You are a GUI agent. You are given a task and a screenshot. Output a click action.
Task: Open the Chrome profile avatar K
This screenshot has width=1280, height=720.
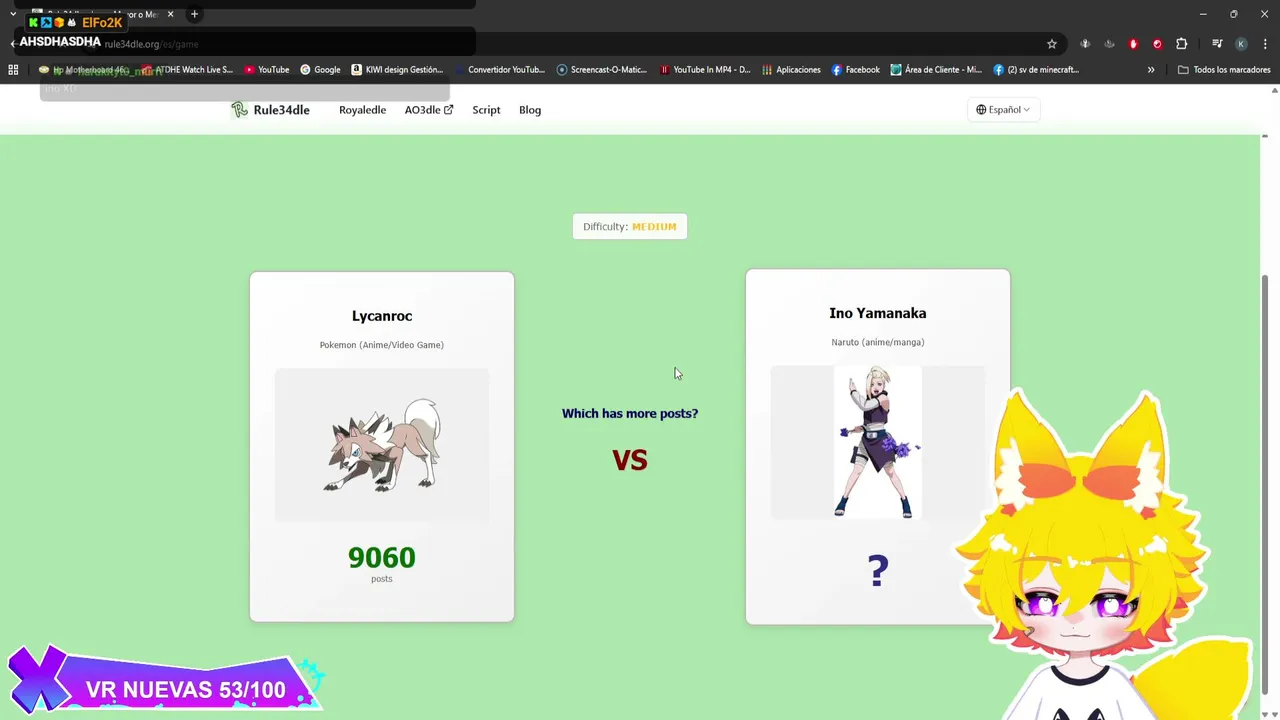point(1241,44)
